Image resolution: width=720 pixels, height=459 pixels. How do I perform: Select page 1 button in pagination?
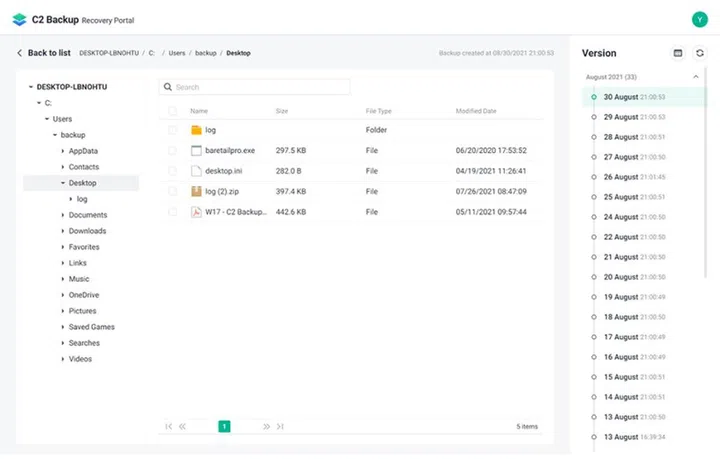coord(224,426)
